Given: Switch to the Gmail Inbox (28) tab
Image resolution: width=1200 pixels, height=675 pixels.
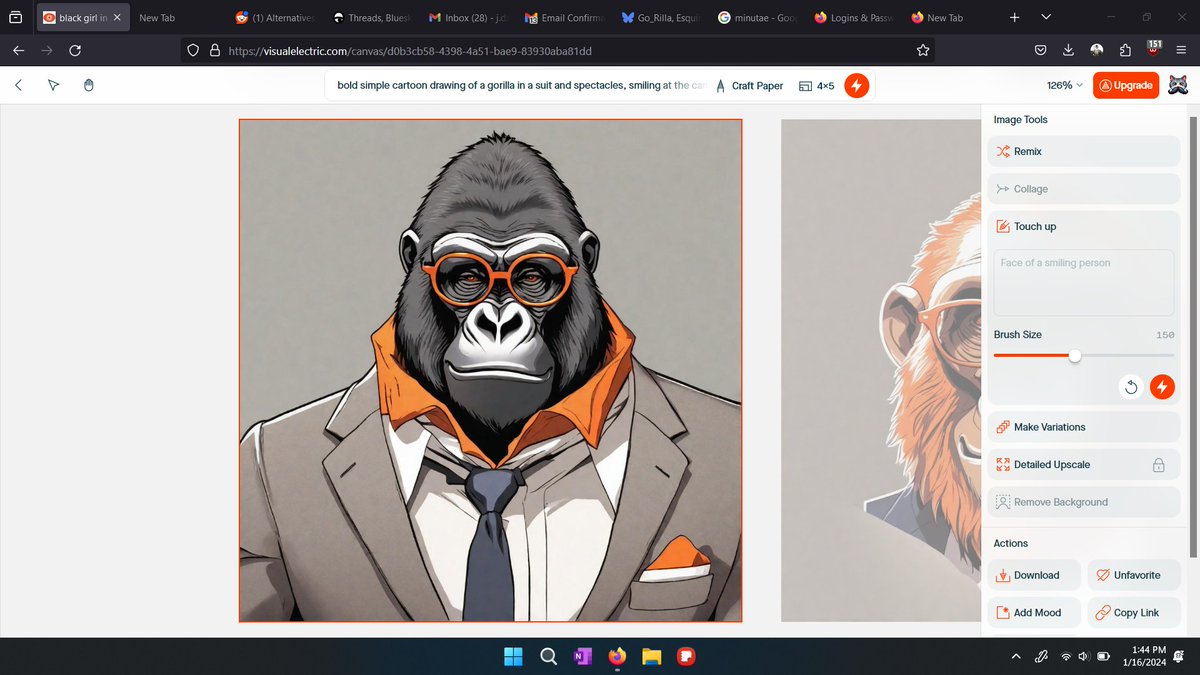Looking at the screenshot, I should point(467,18).
